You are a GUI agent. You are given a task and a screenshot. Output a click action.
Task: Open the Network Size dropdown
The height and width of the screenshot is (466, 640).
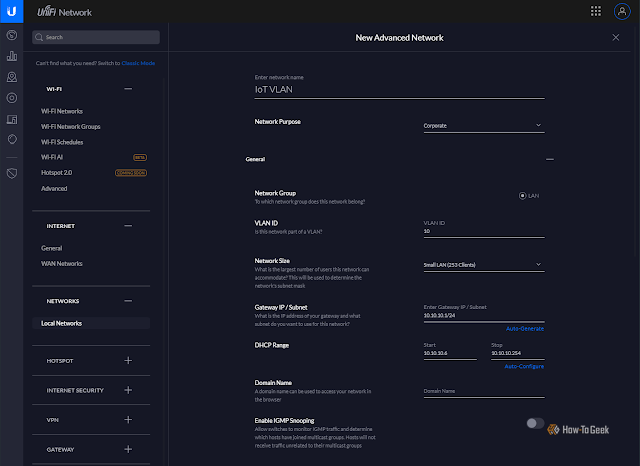[484, 265]
